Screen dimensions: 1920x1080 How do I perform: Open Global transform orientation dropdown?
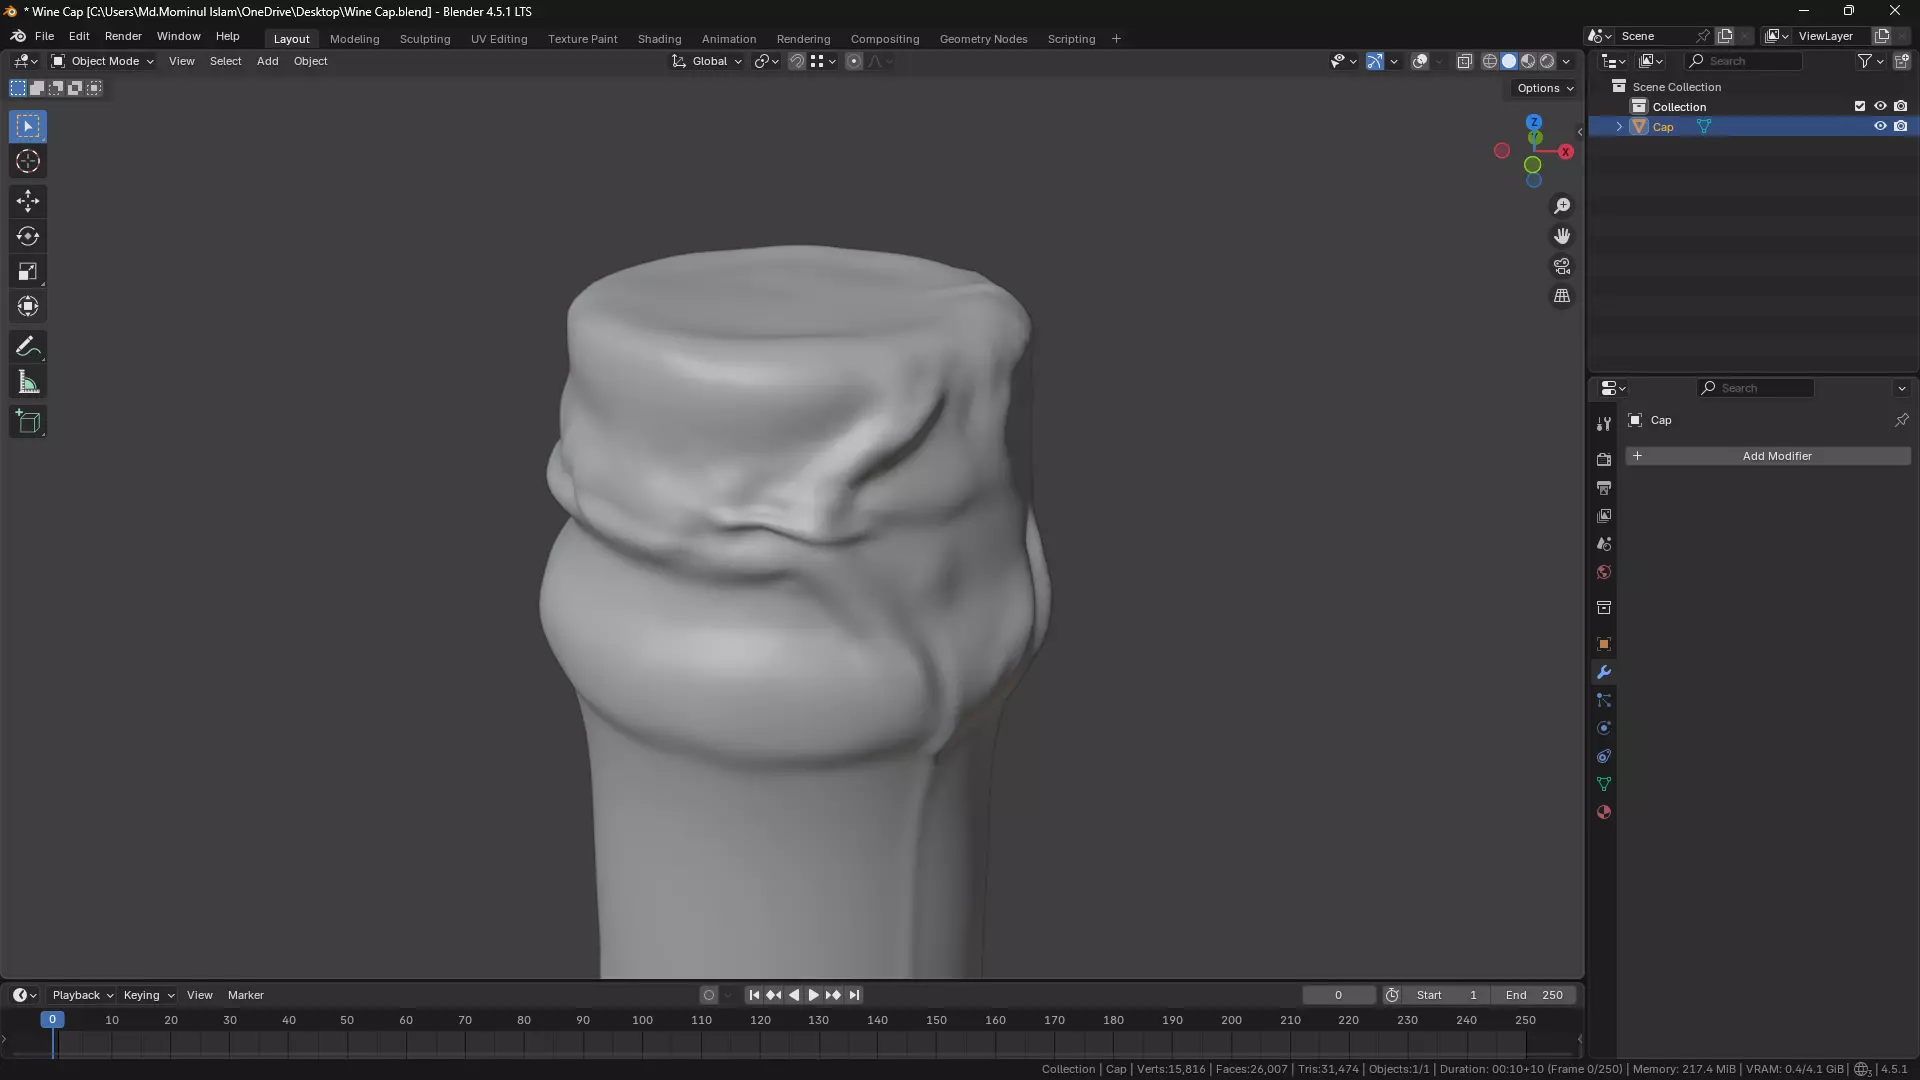pyautogui.click(x=707, y=61)
